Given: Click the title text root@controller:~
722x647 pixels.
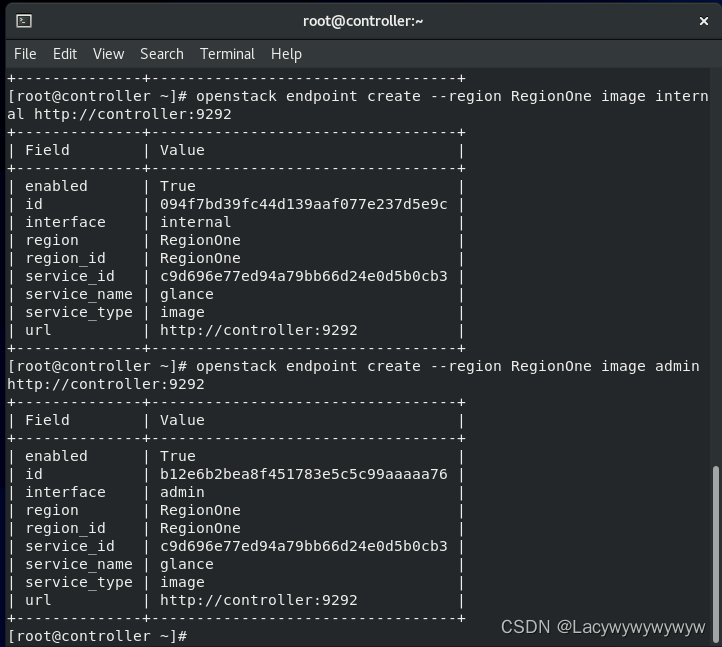Looking at the screenshot, I should (363, 21).
